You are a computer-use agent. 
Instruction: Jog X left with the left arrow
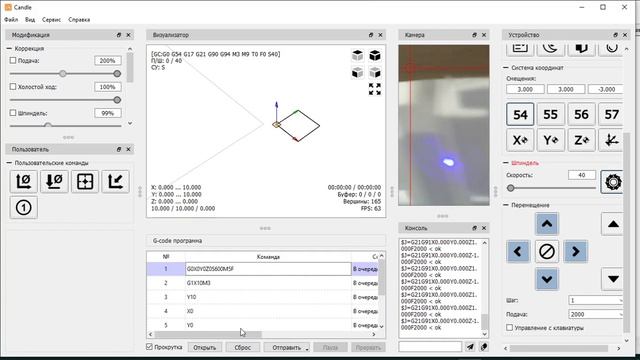click(518, 251)
